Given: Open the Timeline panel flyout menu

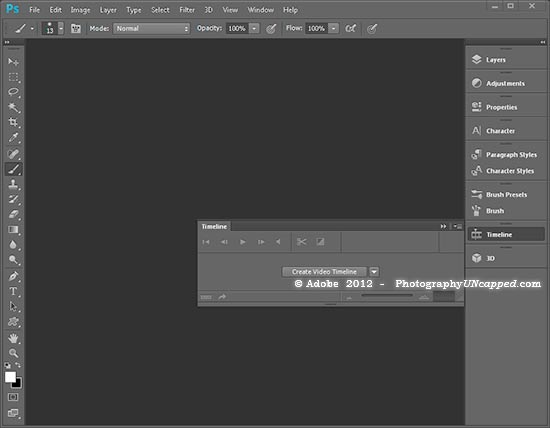Looking at the screenshot, I should tap(457, 226).
